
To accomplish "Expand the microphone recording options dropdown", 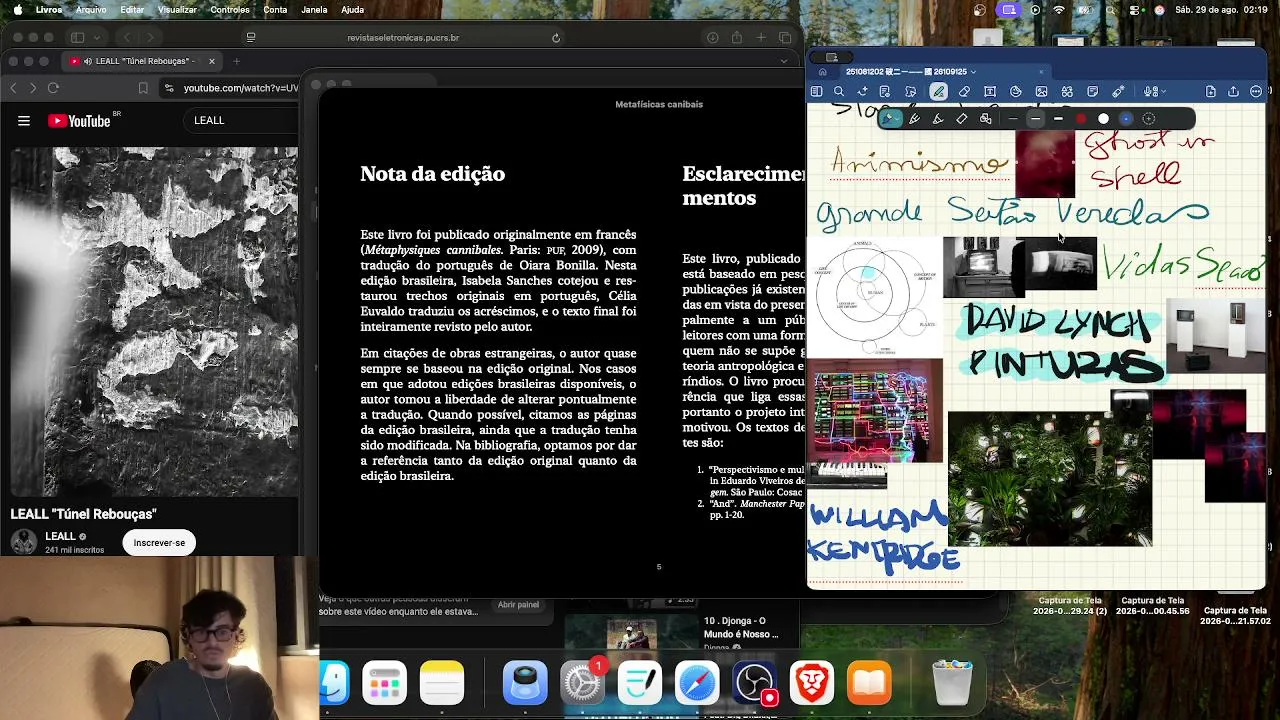I will point(1162,92).
